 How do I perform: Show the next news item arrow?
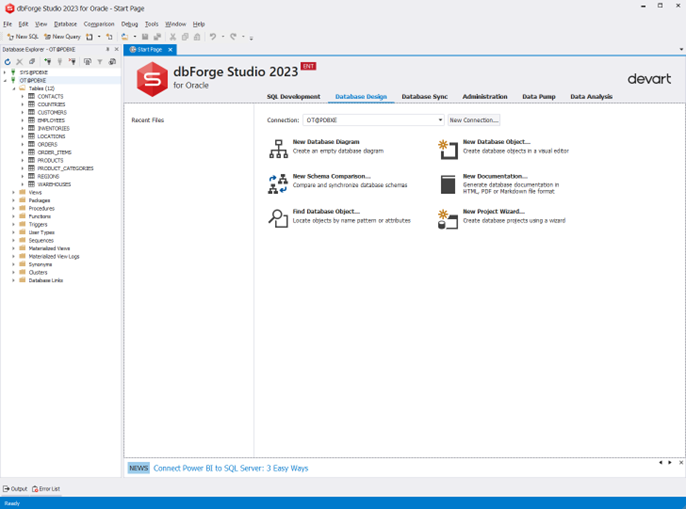pos(670,463)
